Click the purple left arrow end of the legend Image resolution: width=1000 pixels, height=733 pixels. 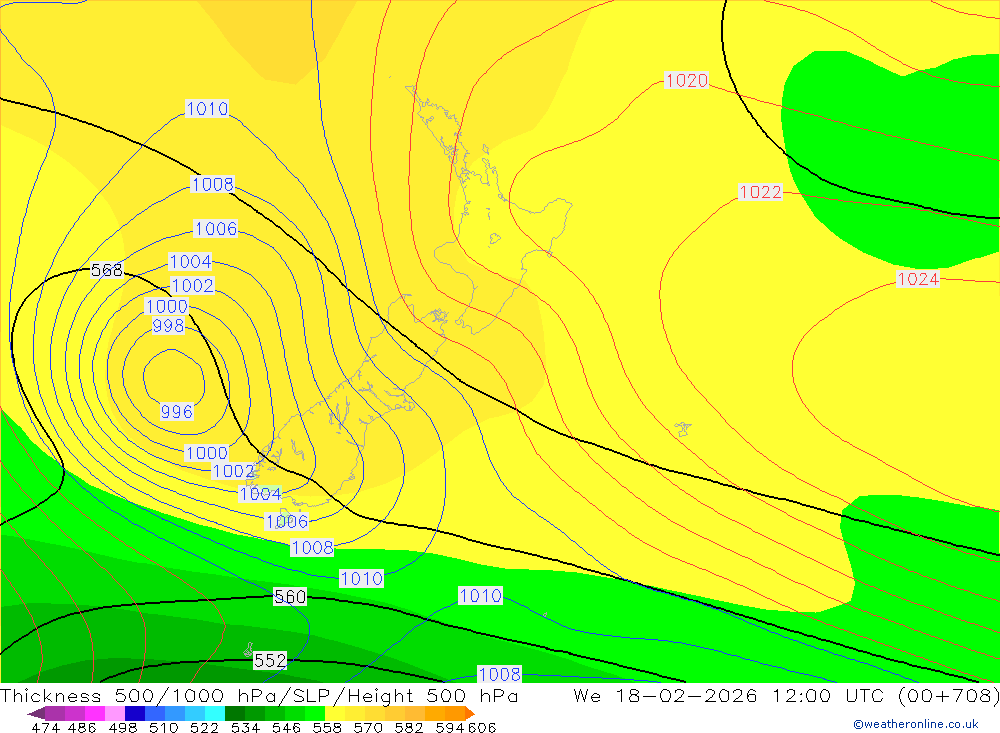tap(36, 713)
